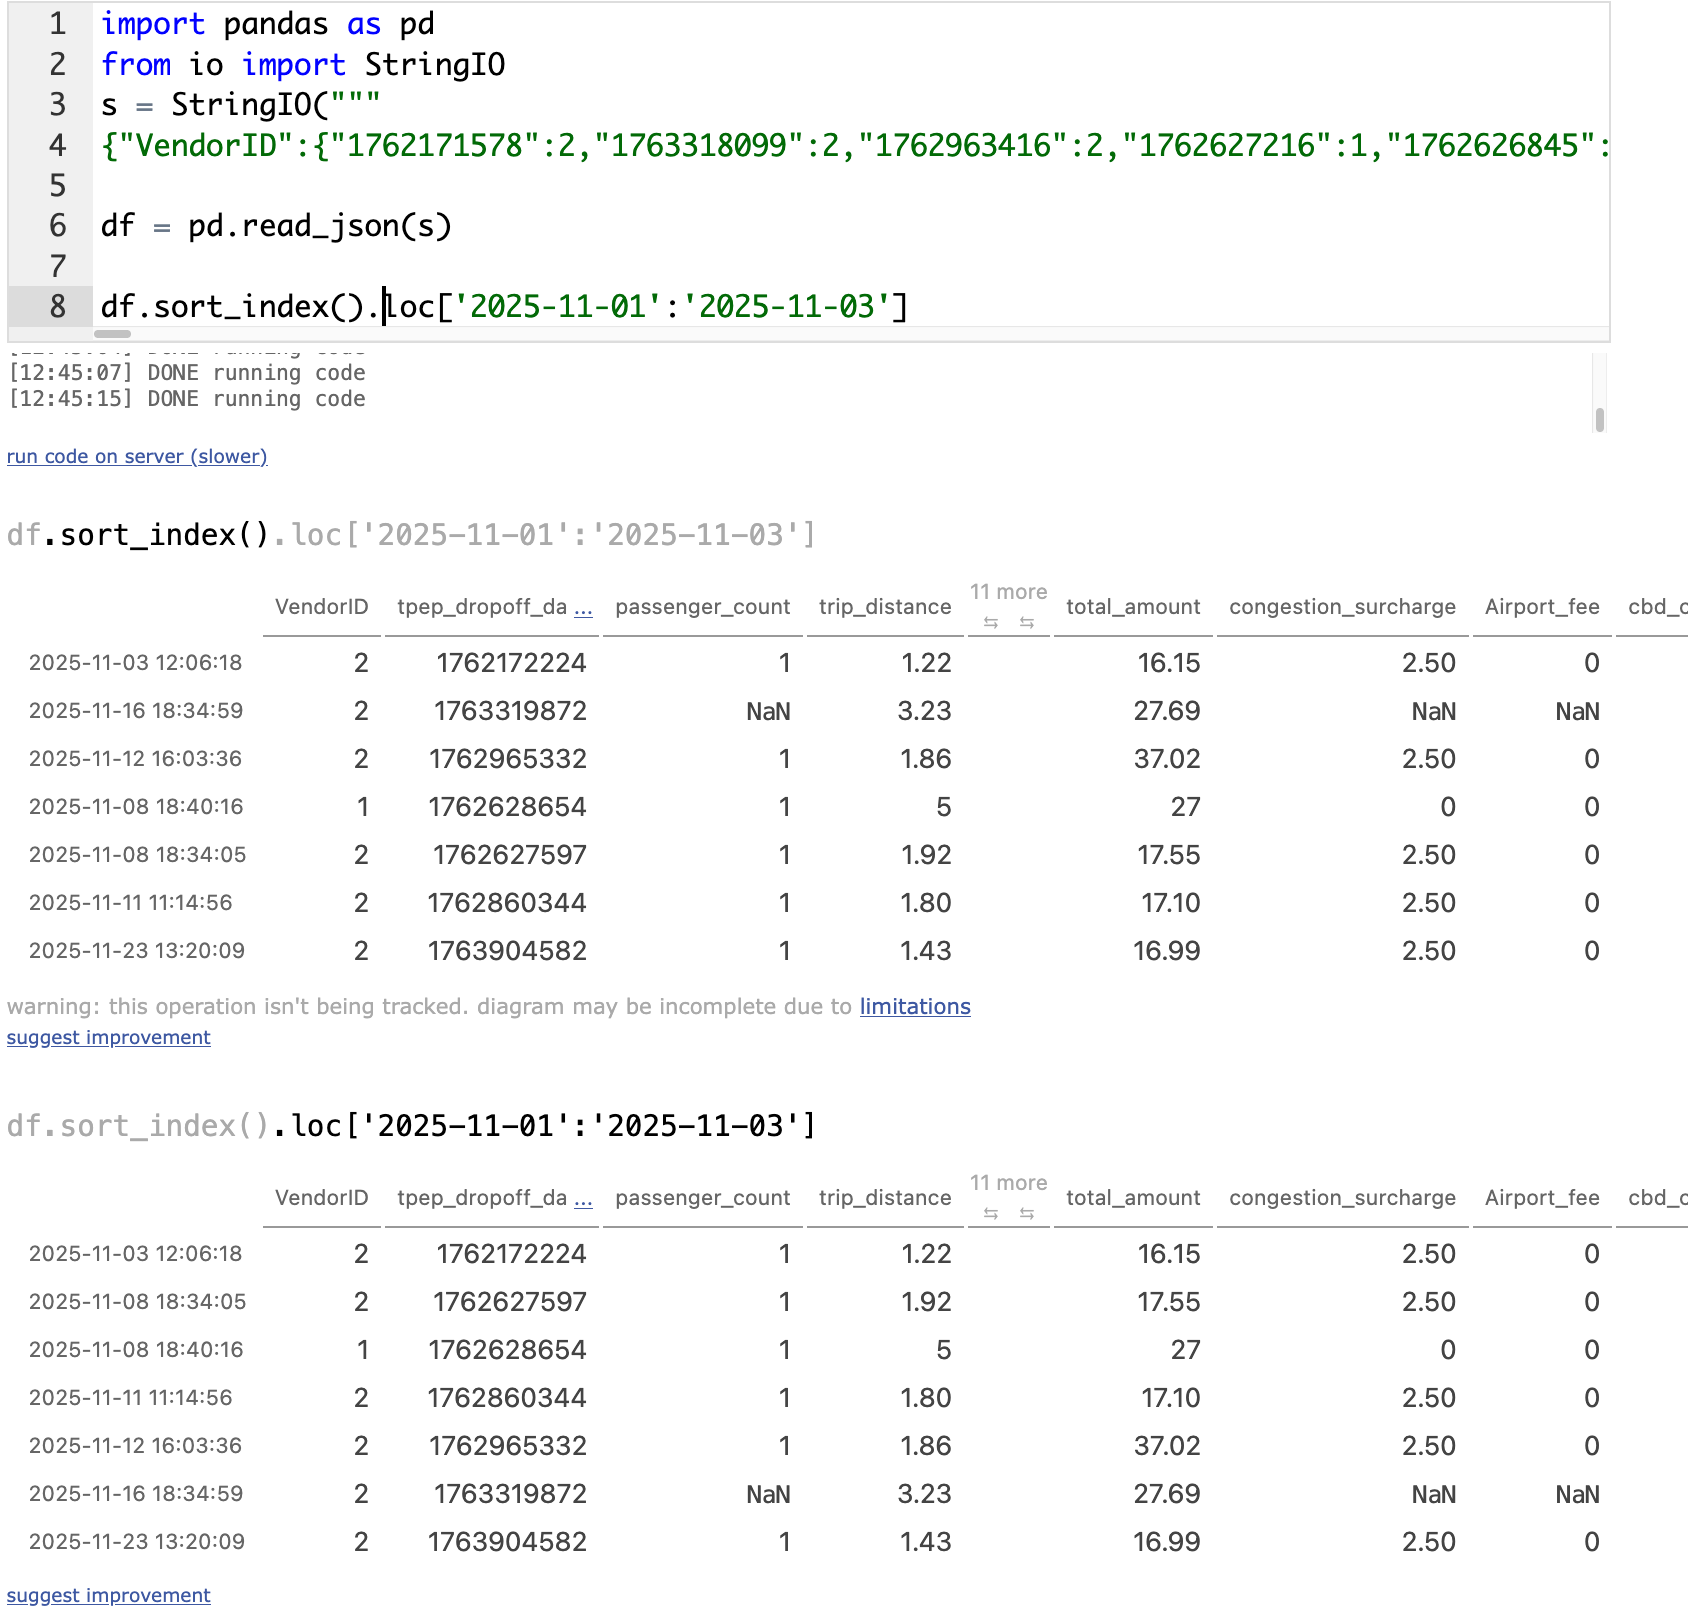Click line number 5 in editor gutter
The image size is (1688, 1621).
click(58, 186)
